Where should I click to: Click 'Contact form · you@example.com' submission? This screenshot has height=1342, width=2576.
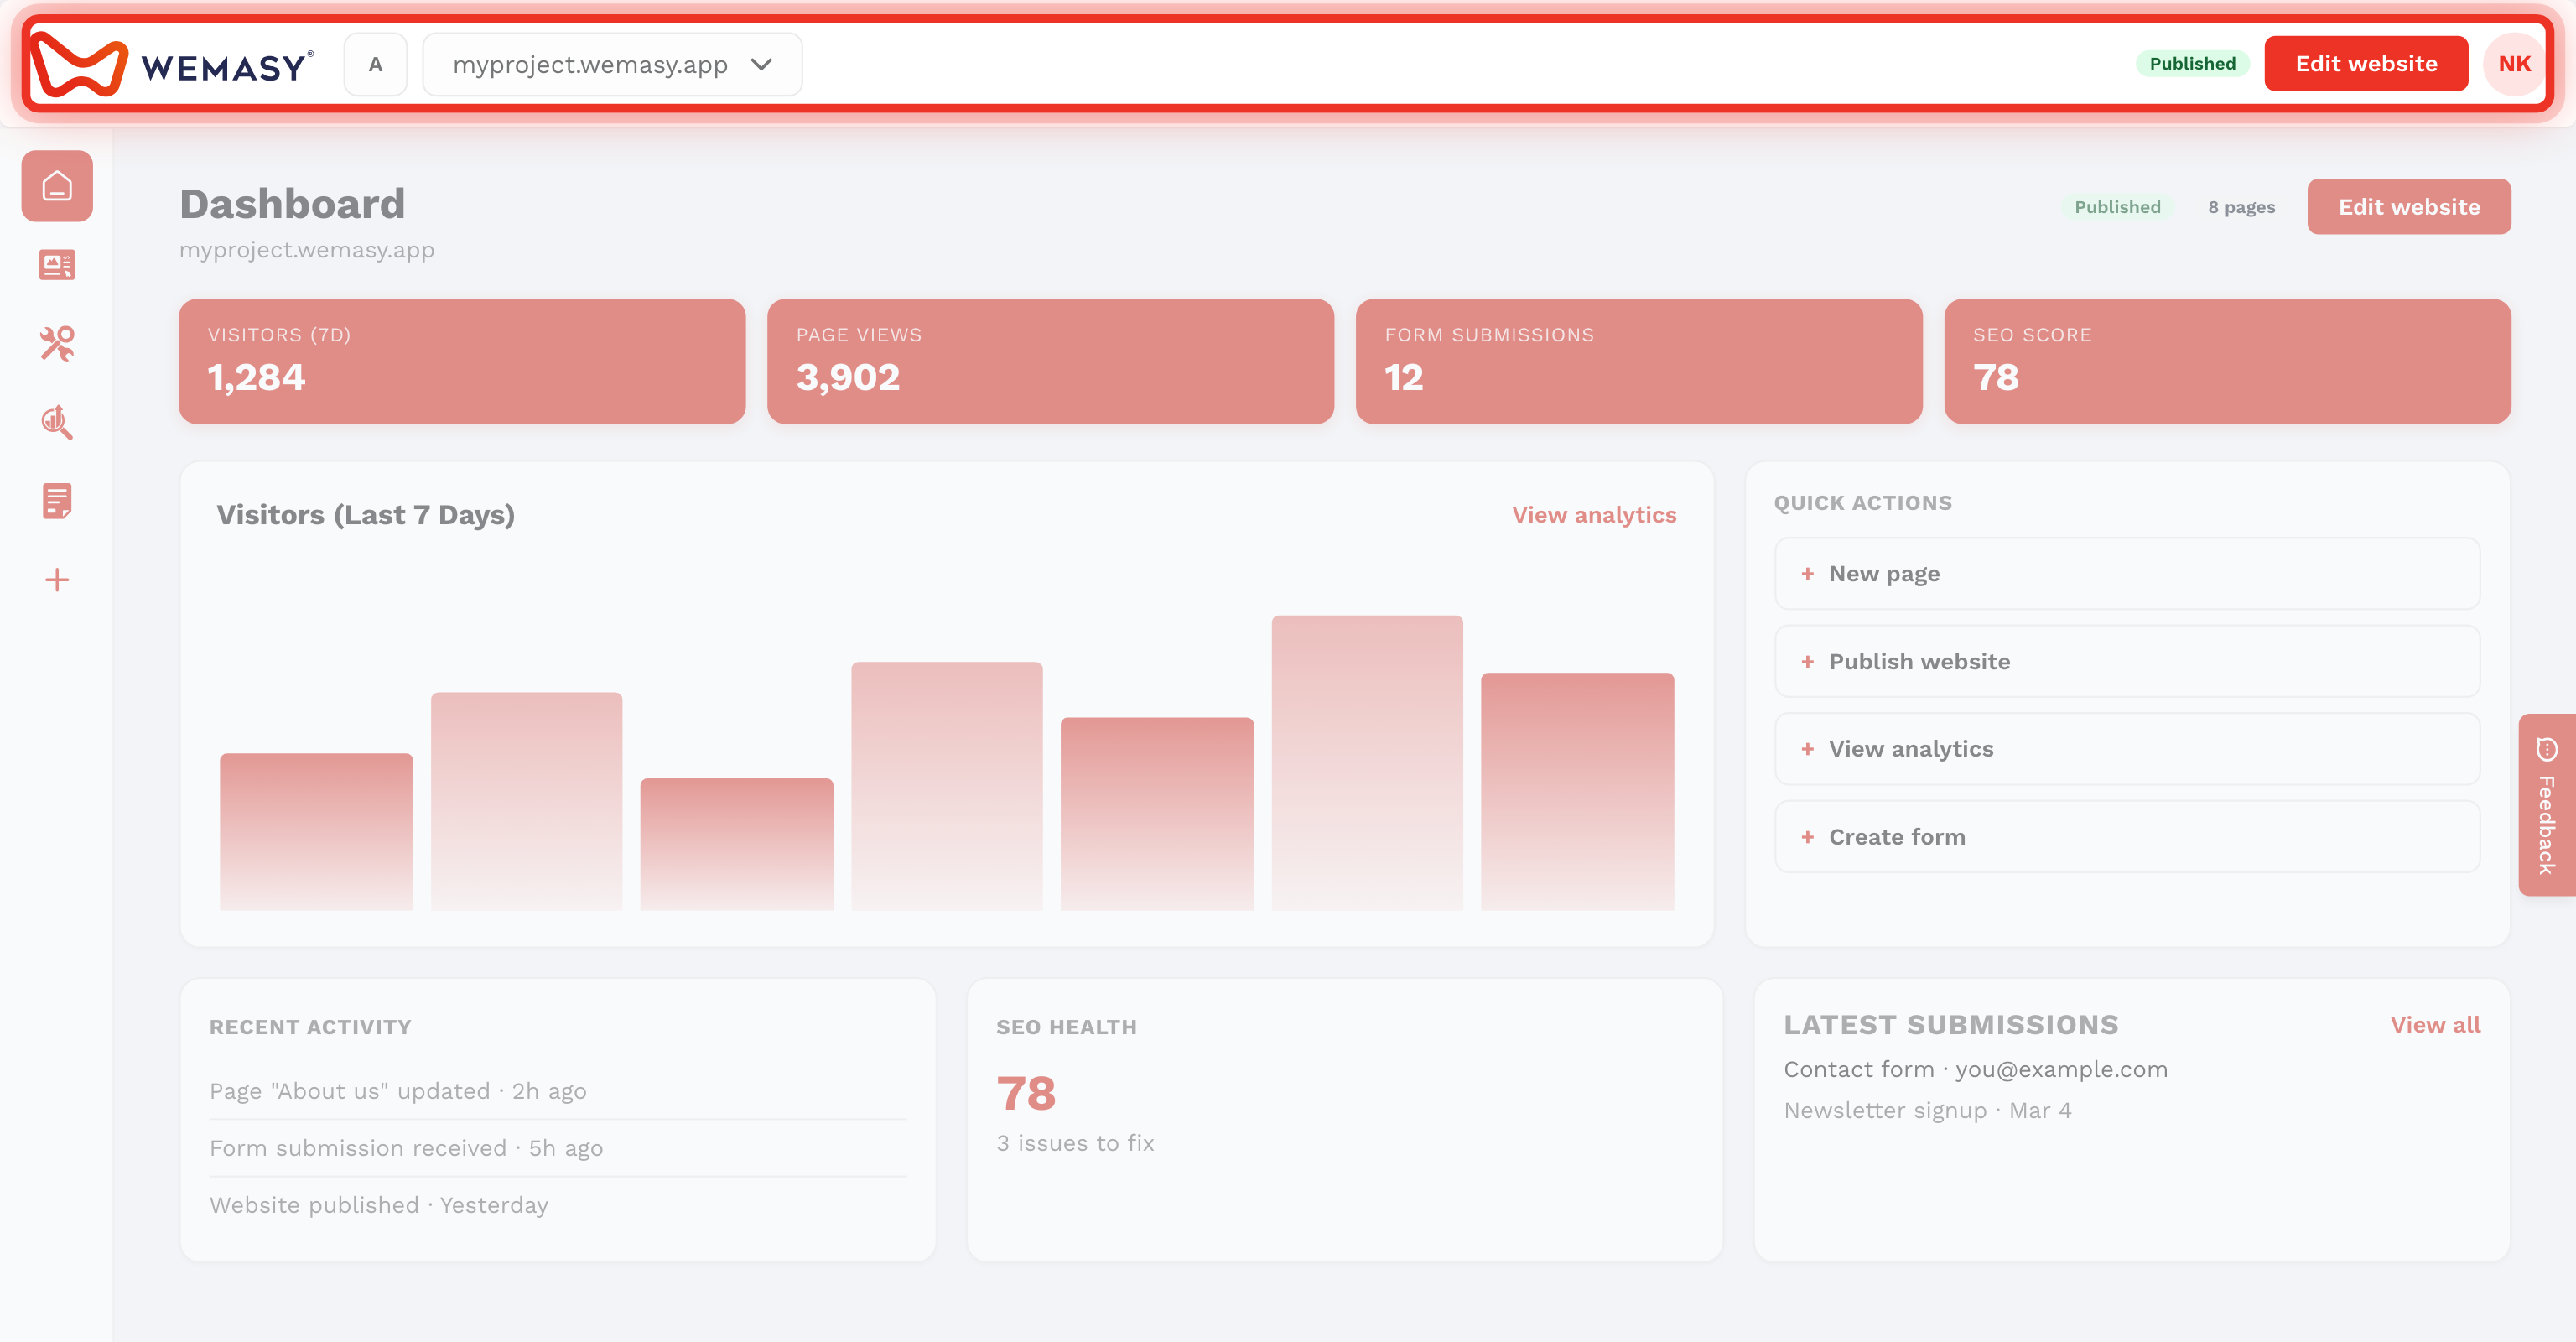coord(1976,1070)
